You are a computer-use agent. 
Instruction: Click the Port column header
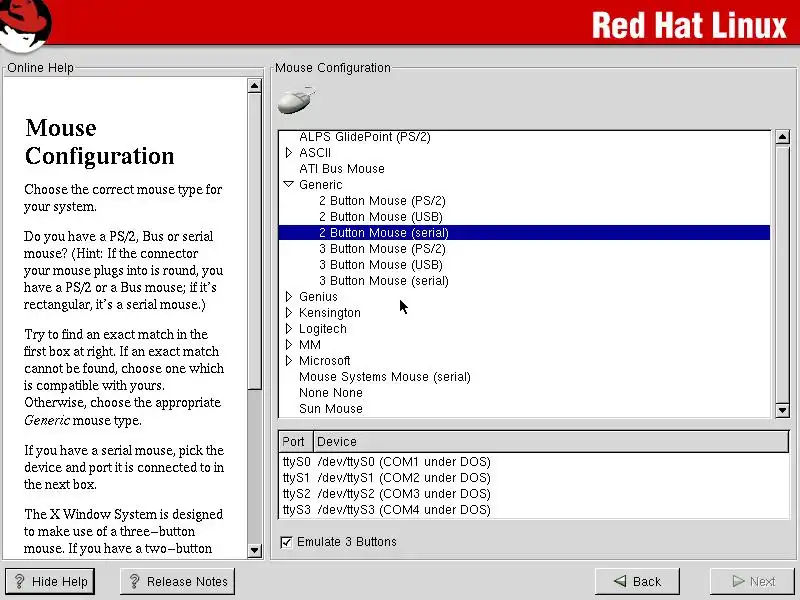coord(295,441)
